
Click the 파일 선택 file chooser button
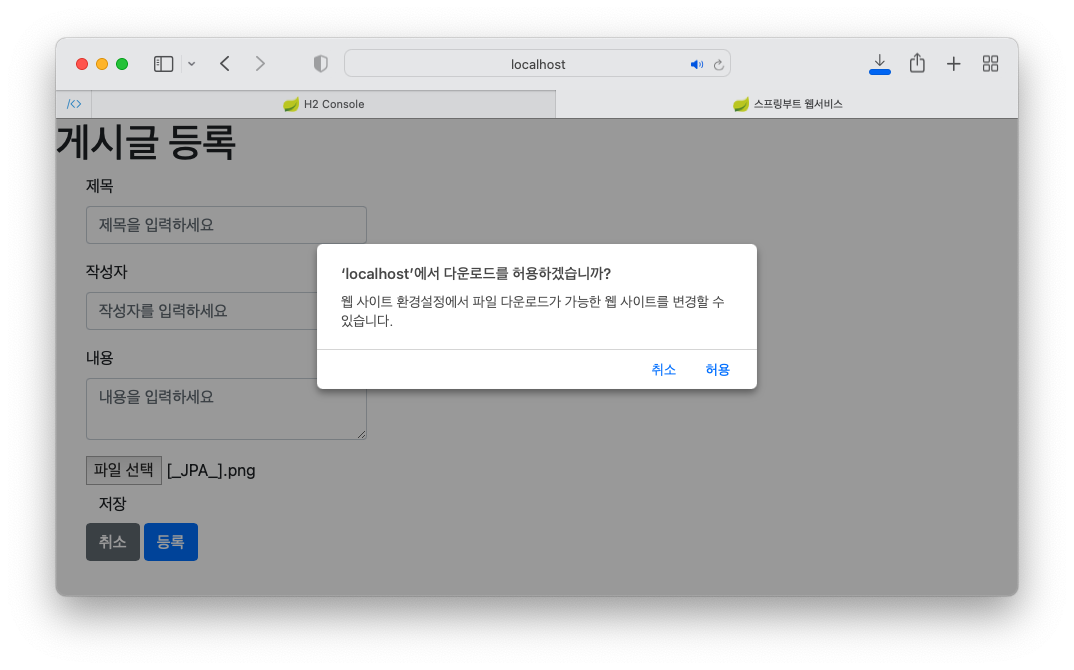[x=124, y=470]
